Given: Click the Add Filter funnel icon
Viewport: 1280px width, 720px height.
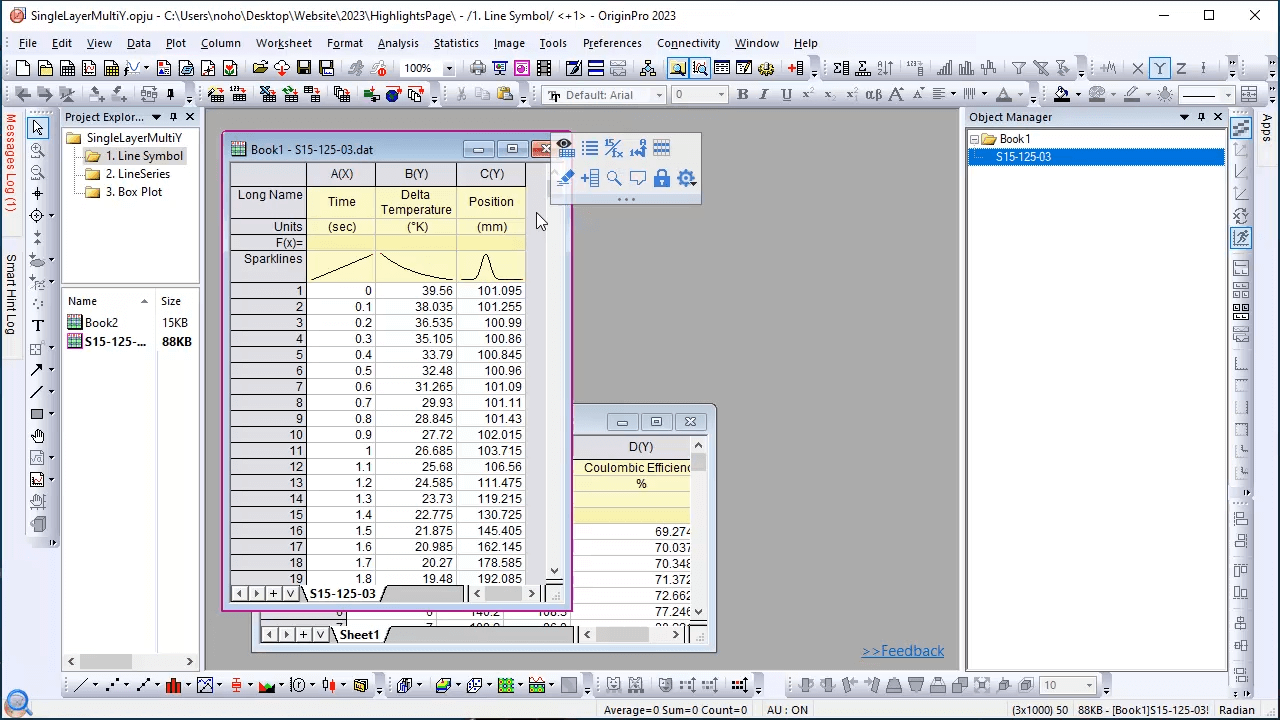Looking at the screenshot, I should 1018,69.
